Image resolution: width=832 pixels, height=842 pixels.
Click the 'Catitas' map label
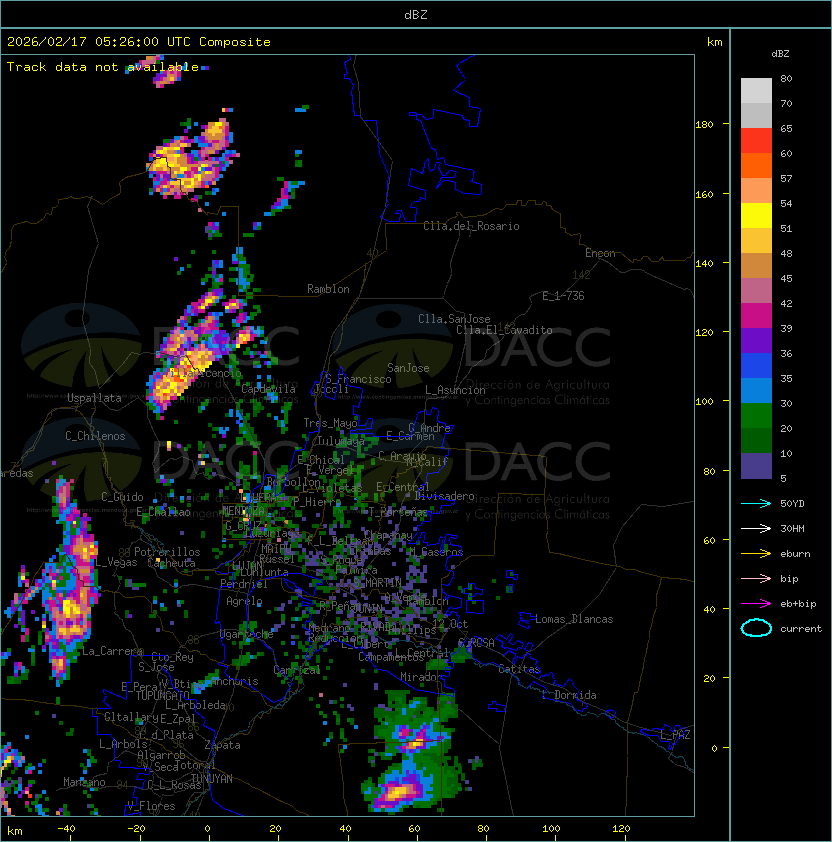519,669
